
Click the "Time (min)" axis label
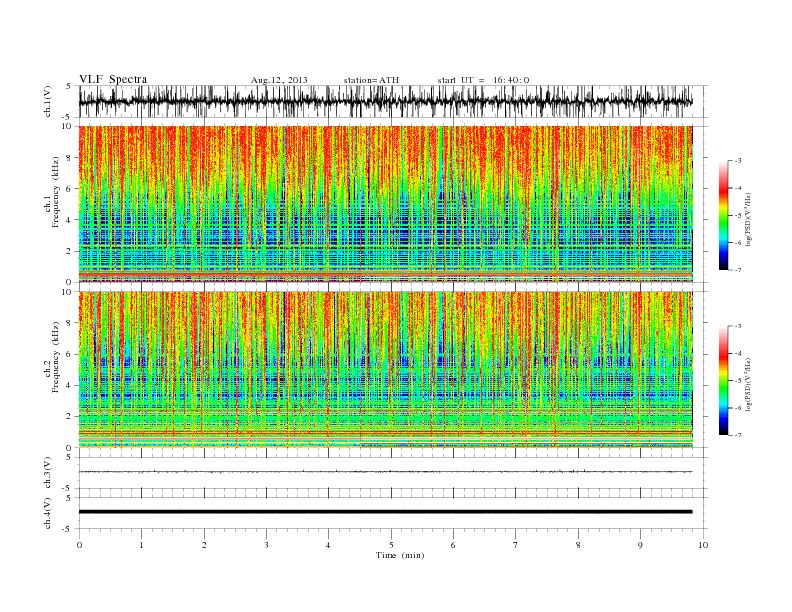400,555
